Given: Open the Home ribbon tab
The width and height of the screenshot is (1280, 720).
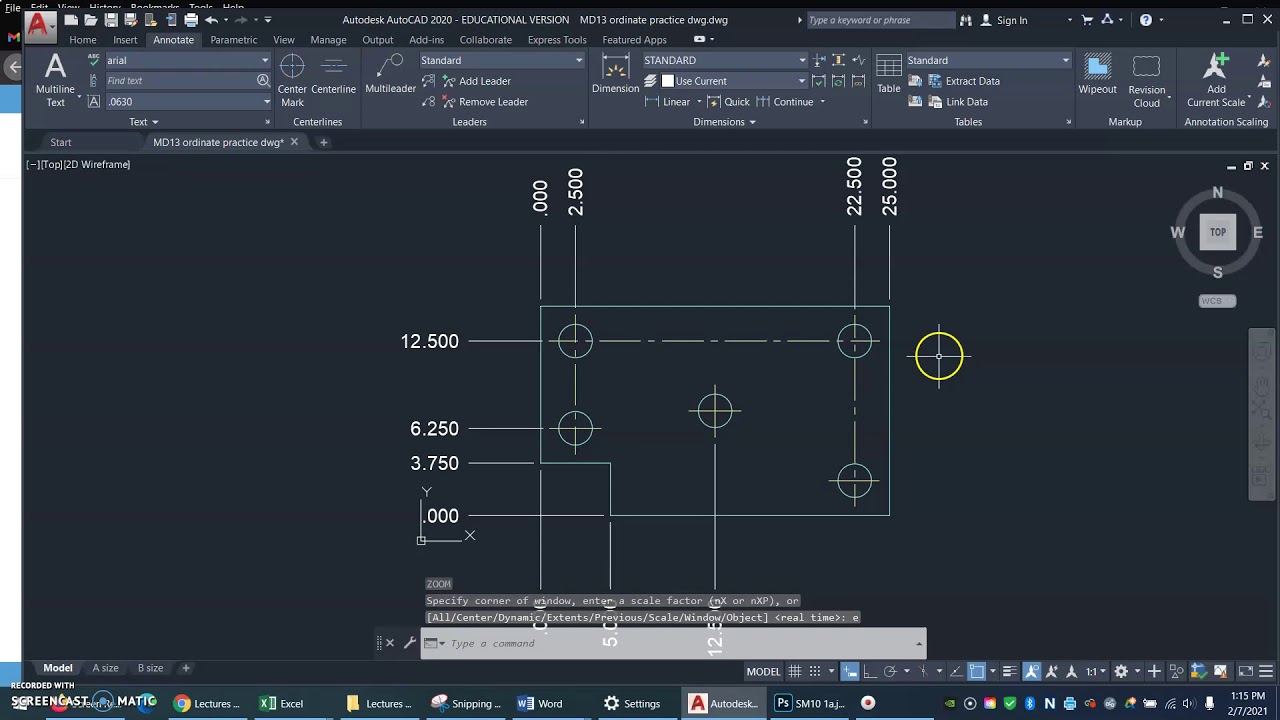Looking at the screenshot, I should (x=83, y=40).
